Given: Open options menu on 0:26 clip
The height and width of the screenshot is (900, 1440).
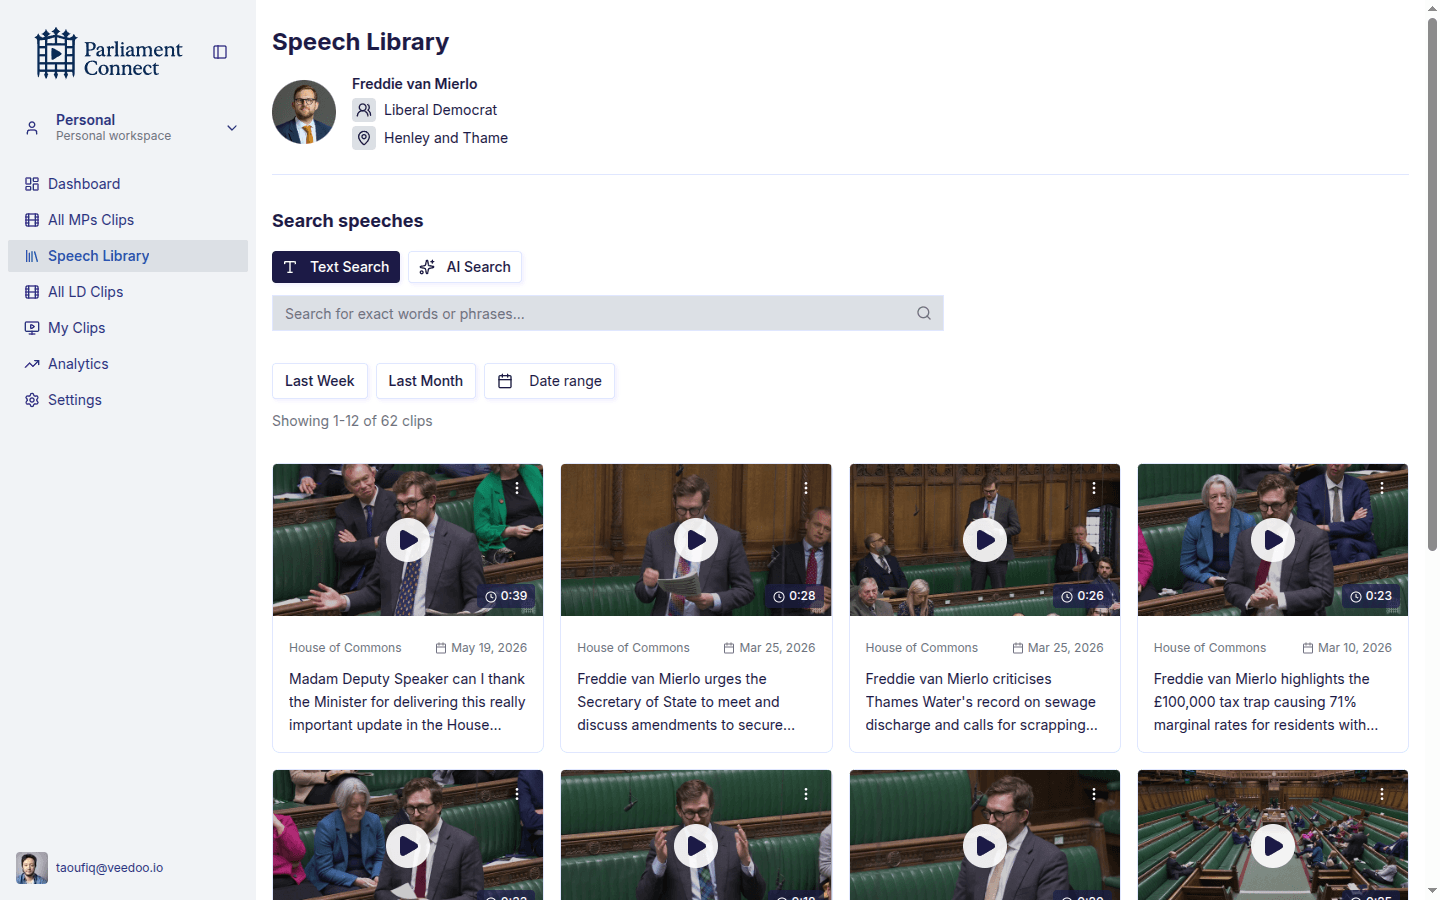Looking at the screenshot, I should click(1094, 488).
